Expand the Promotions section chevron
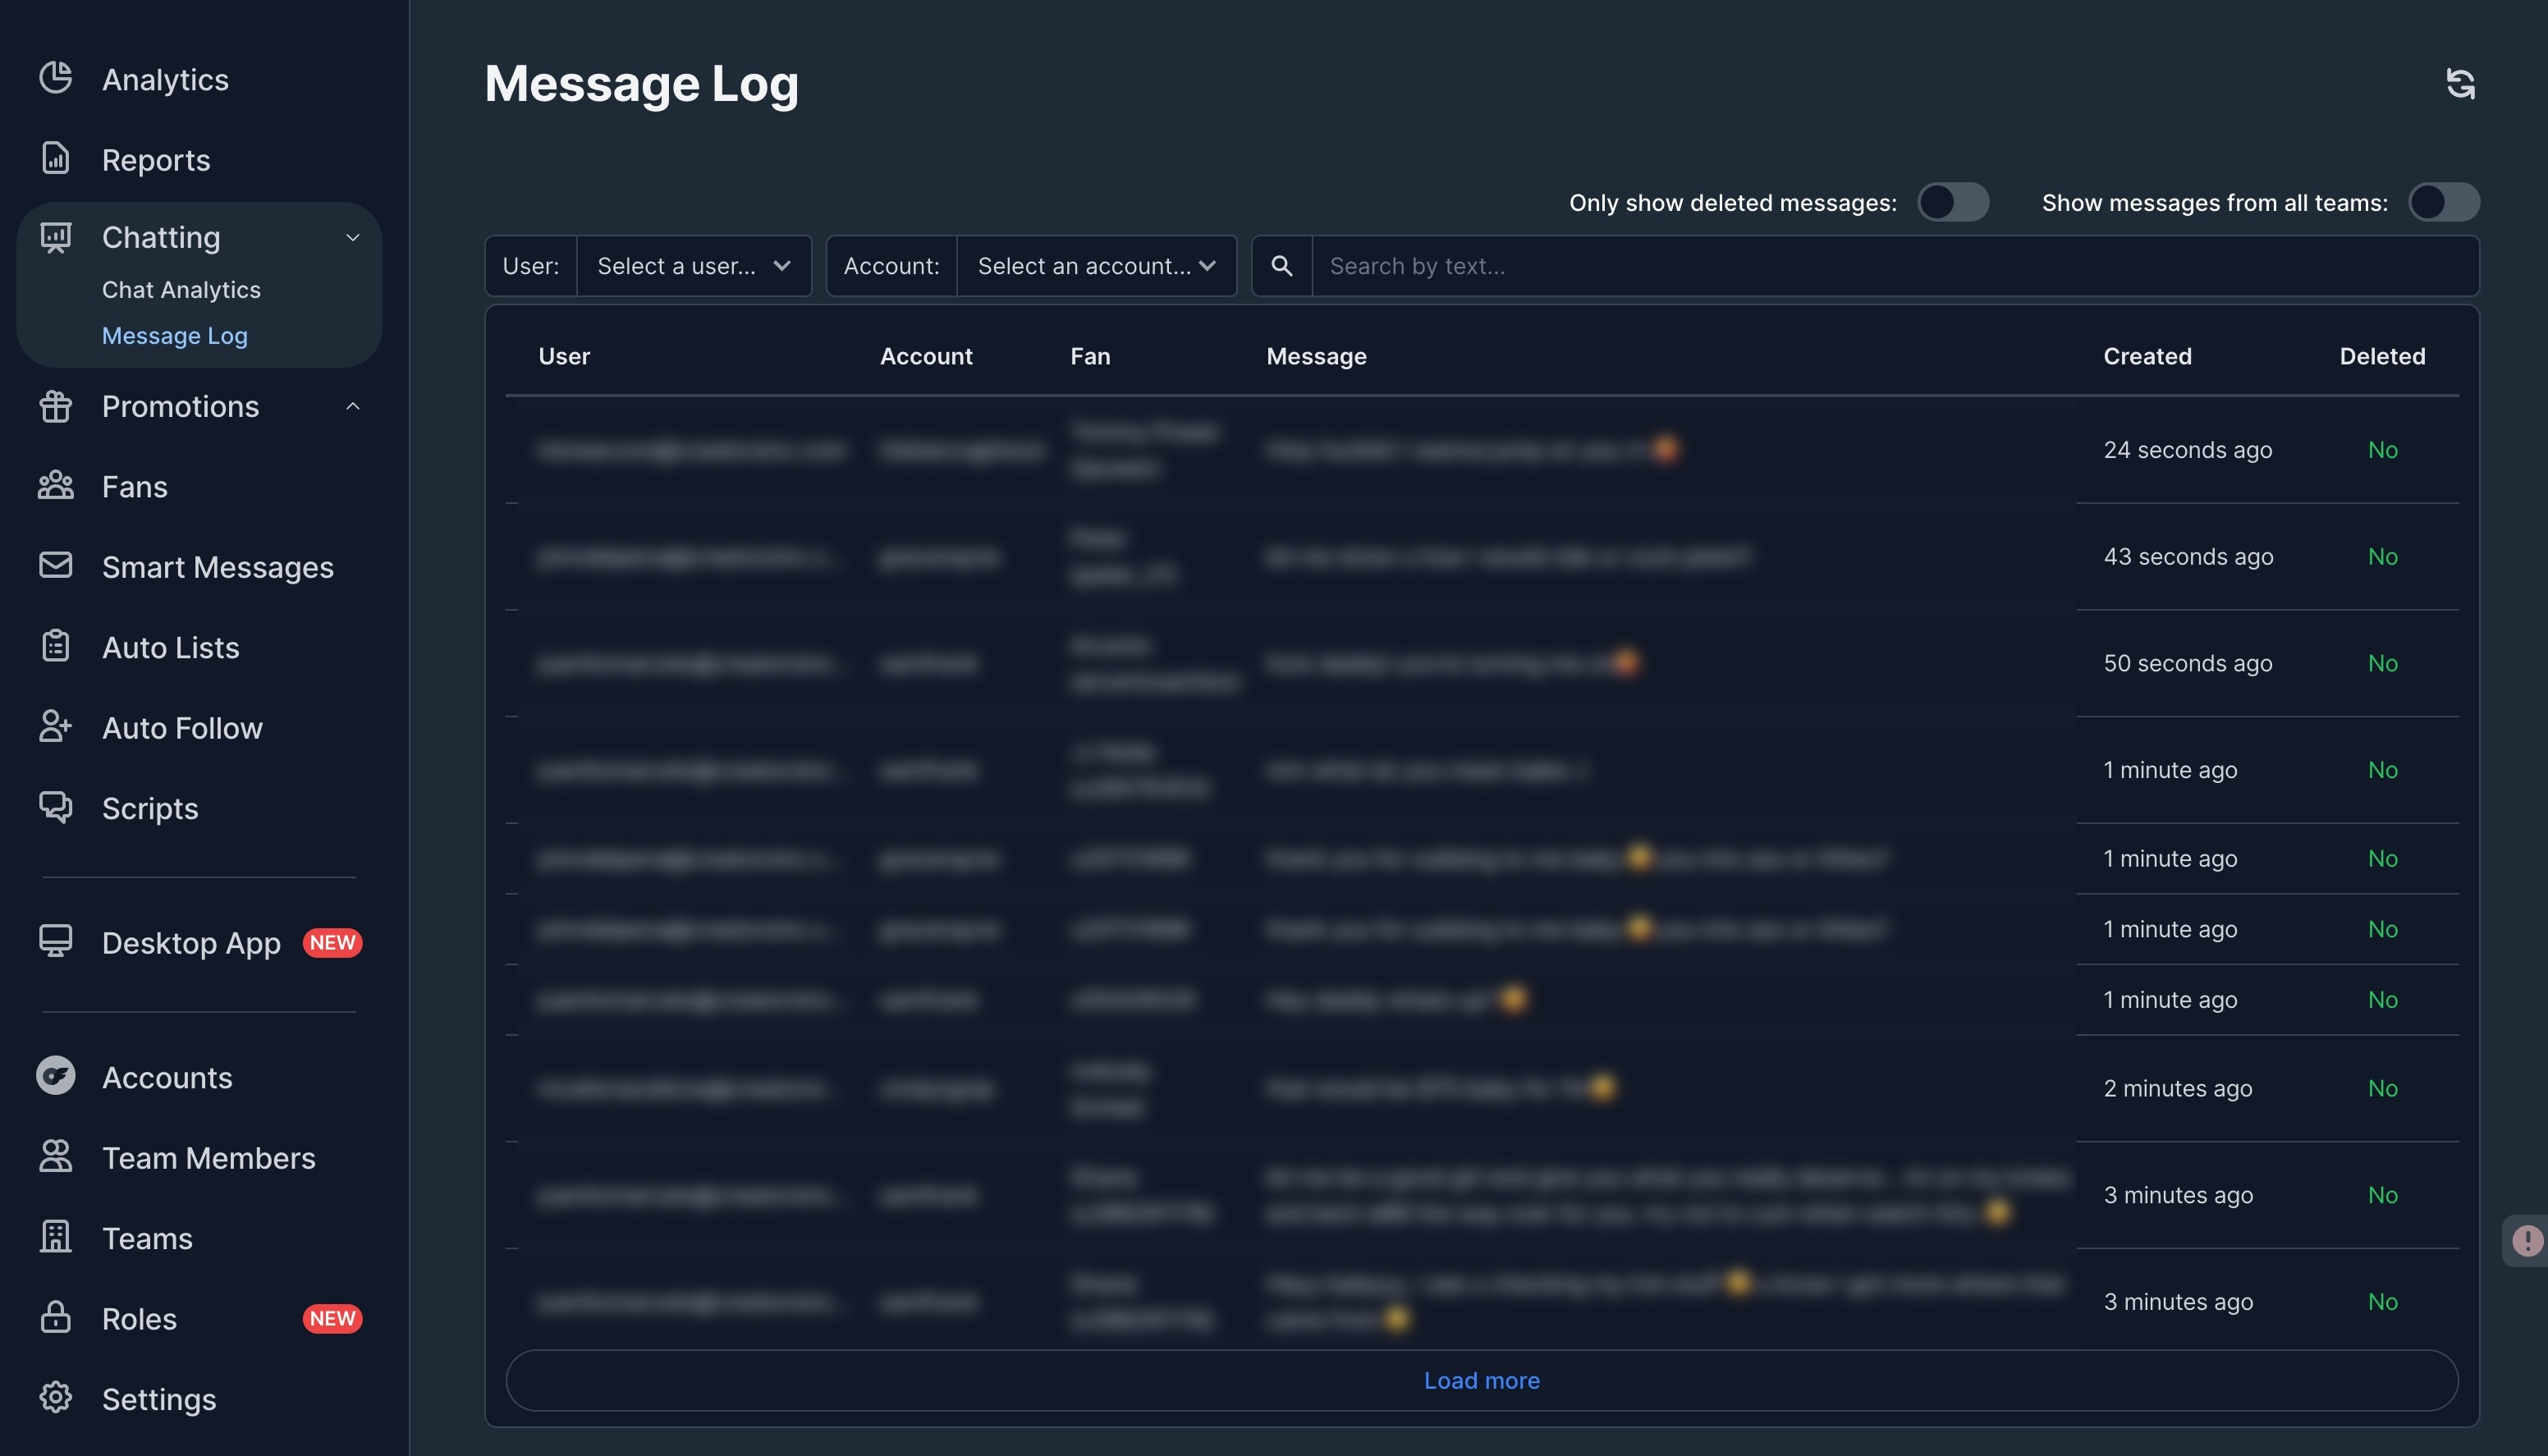The height and width of the screenshot is (1456, 2548). [x=353, y=406]
